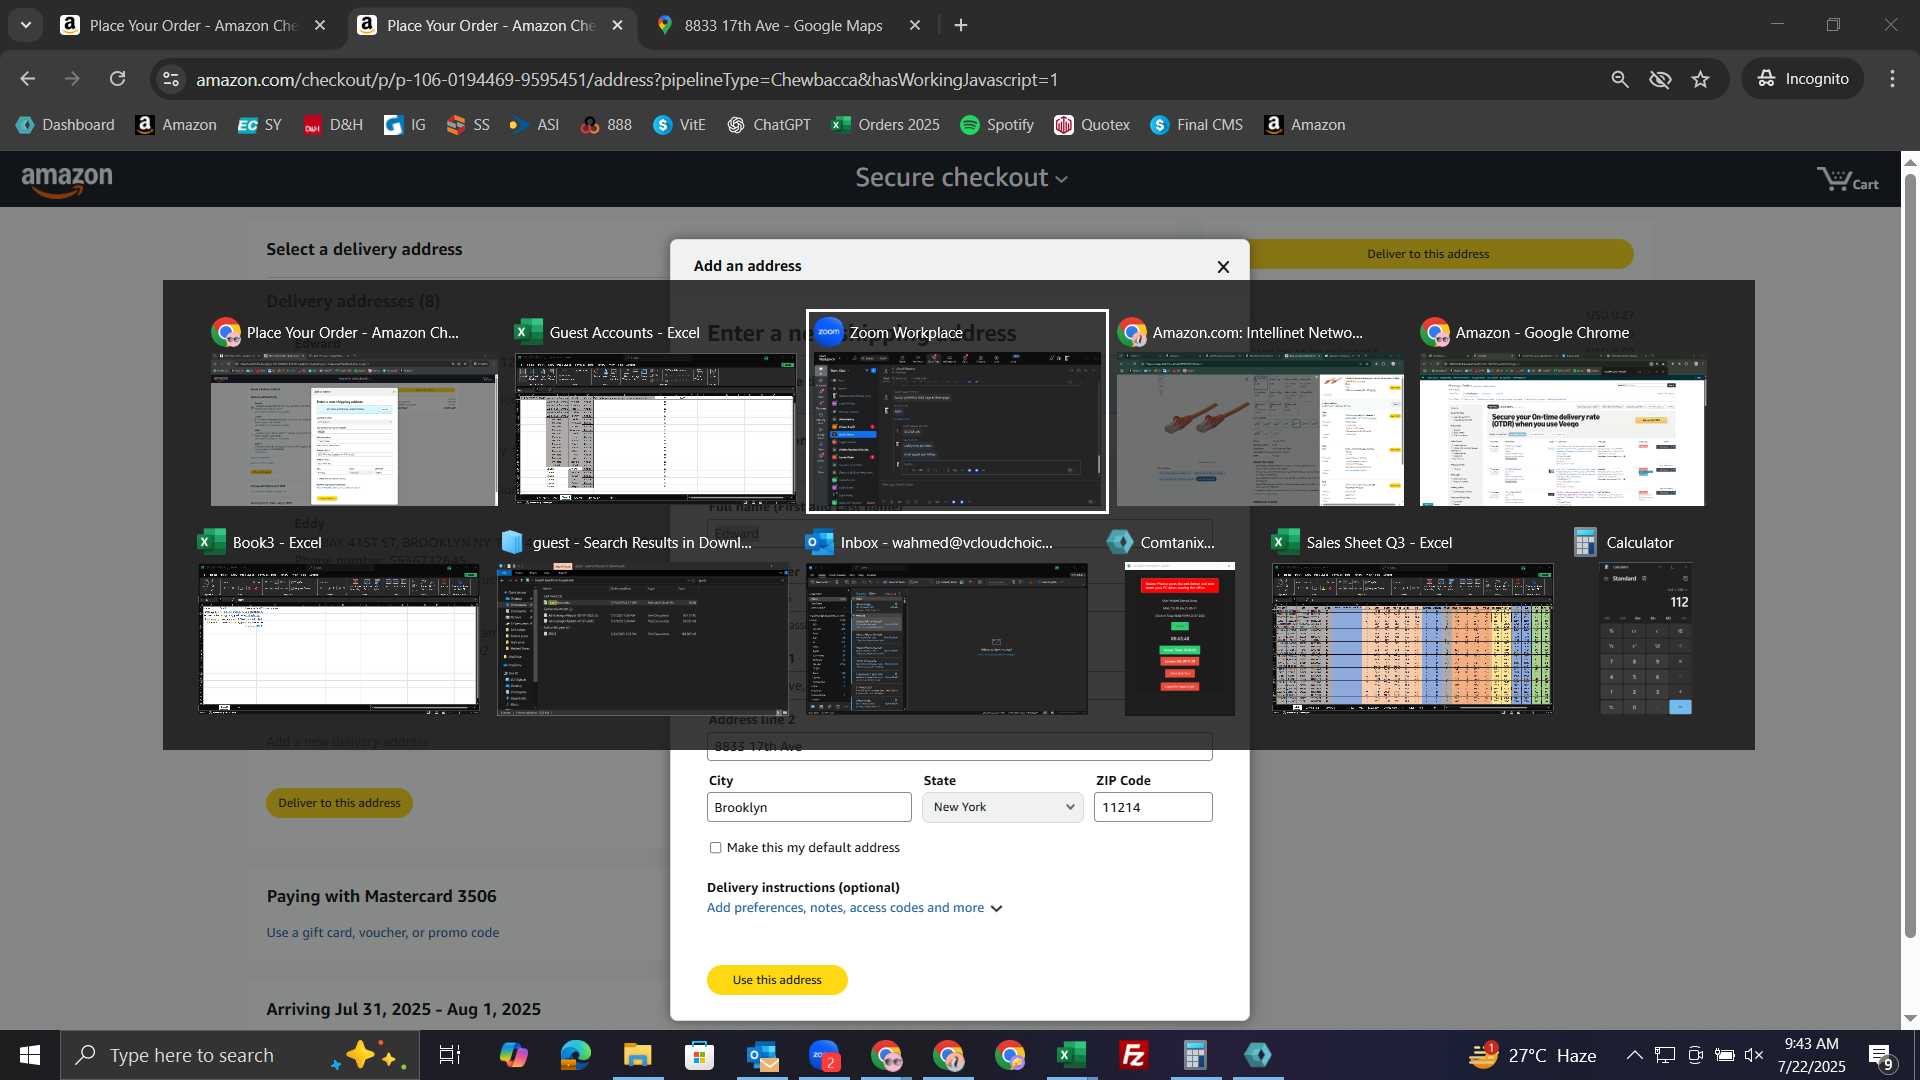
Task: Open a new browser tab
Action: [961, 25]
